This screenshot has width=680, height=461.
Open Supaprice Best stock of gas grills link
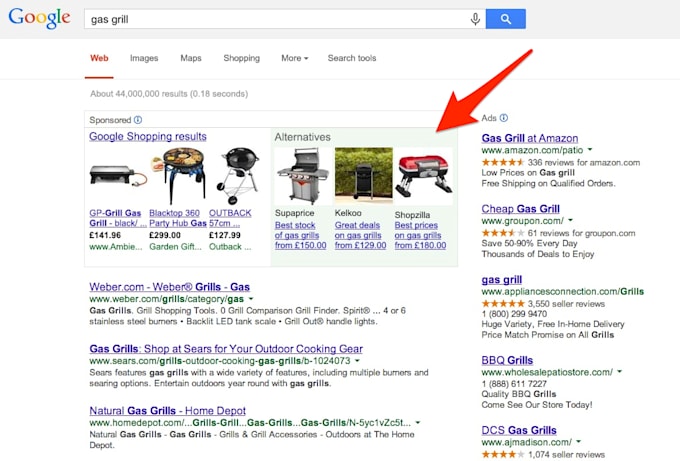(301, 235)
